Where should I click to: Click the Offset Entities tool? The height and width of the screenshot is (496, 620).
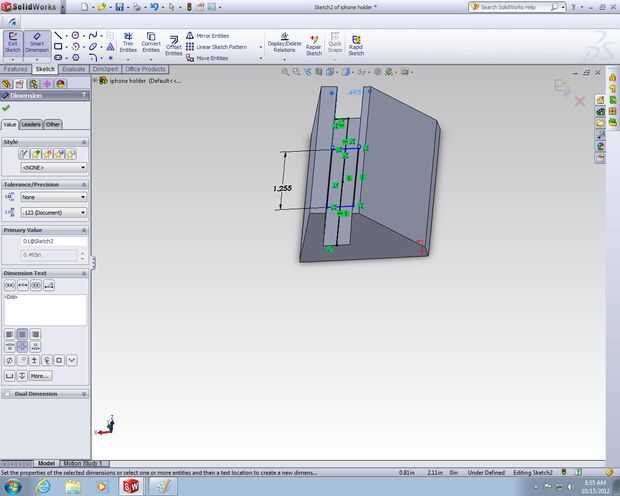[173, 45]
